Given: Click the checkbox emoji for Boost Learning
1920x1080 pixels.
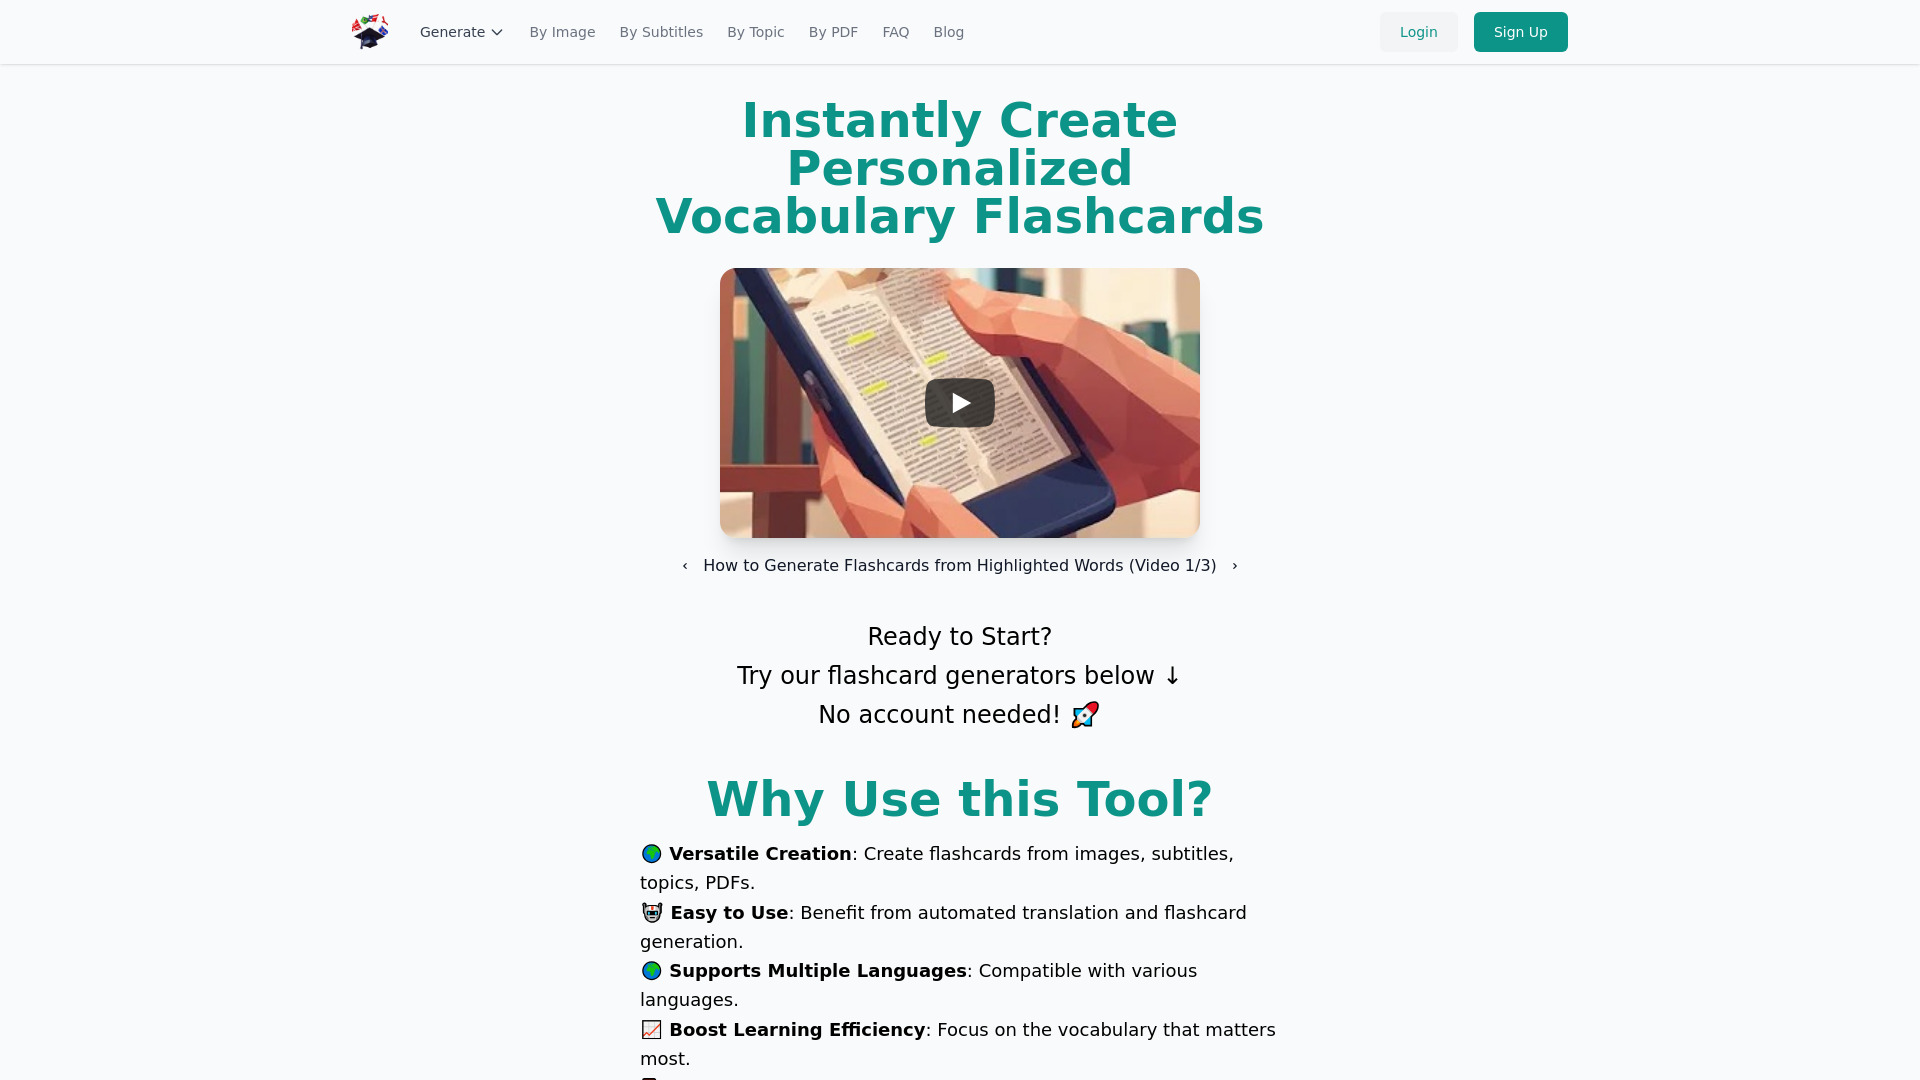Looking at the screenshot, I should [651, 1029].
